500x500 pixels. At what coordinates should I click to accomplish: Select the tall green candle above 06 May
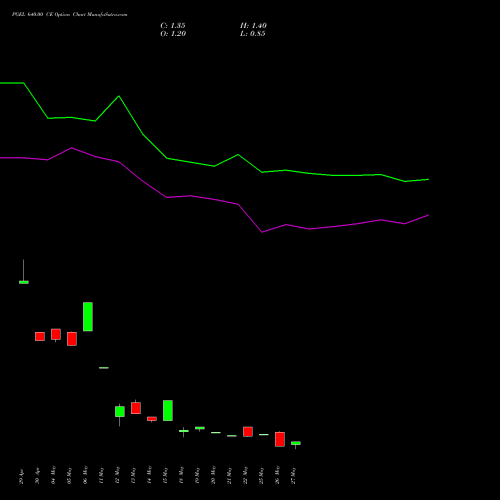[88, 317]
